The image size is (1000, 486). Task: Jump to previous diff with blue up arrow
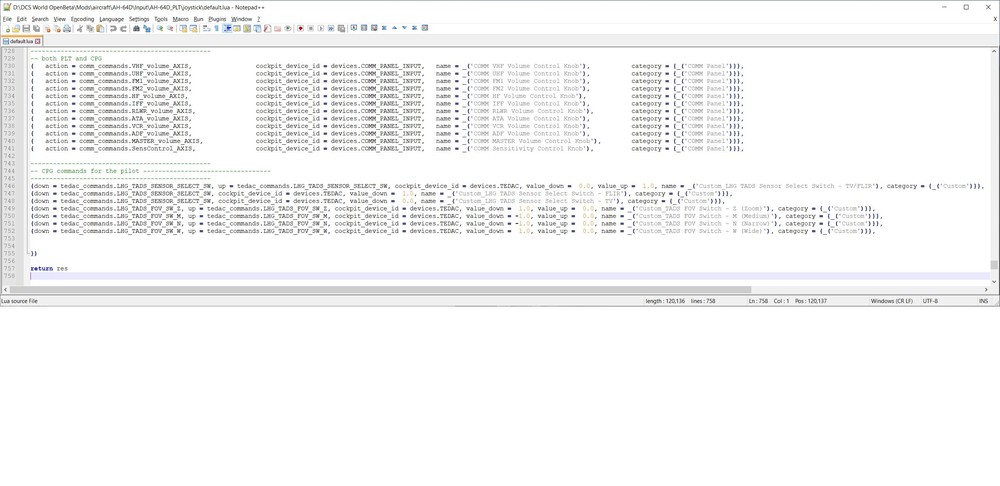click(x=395, y=28)
